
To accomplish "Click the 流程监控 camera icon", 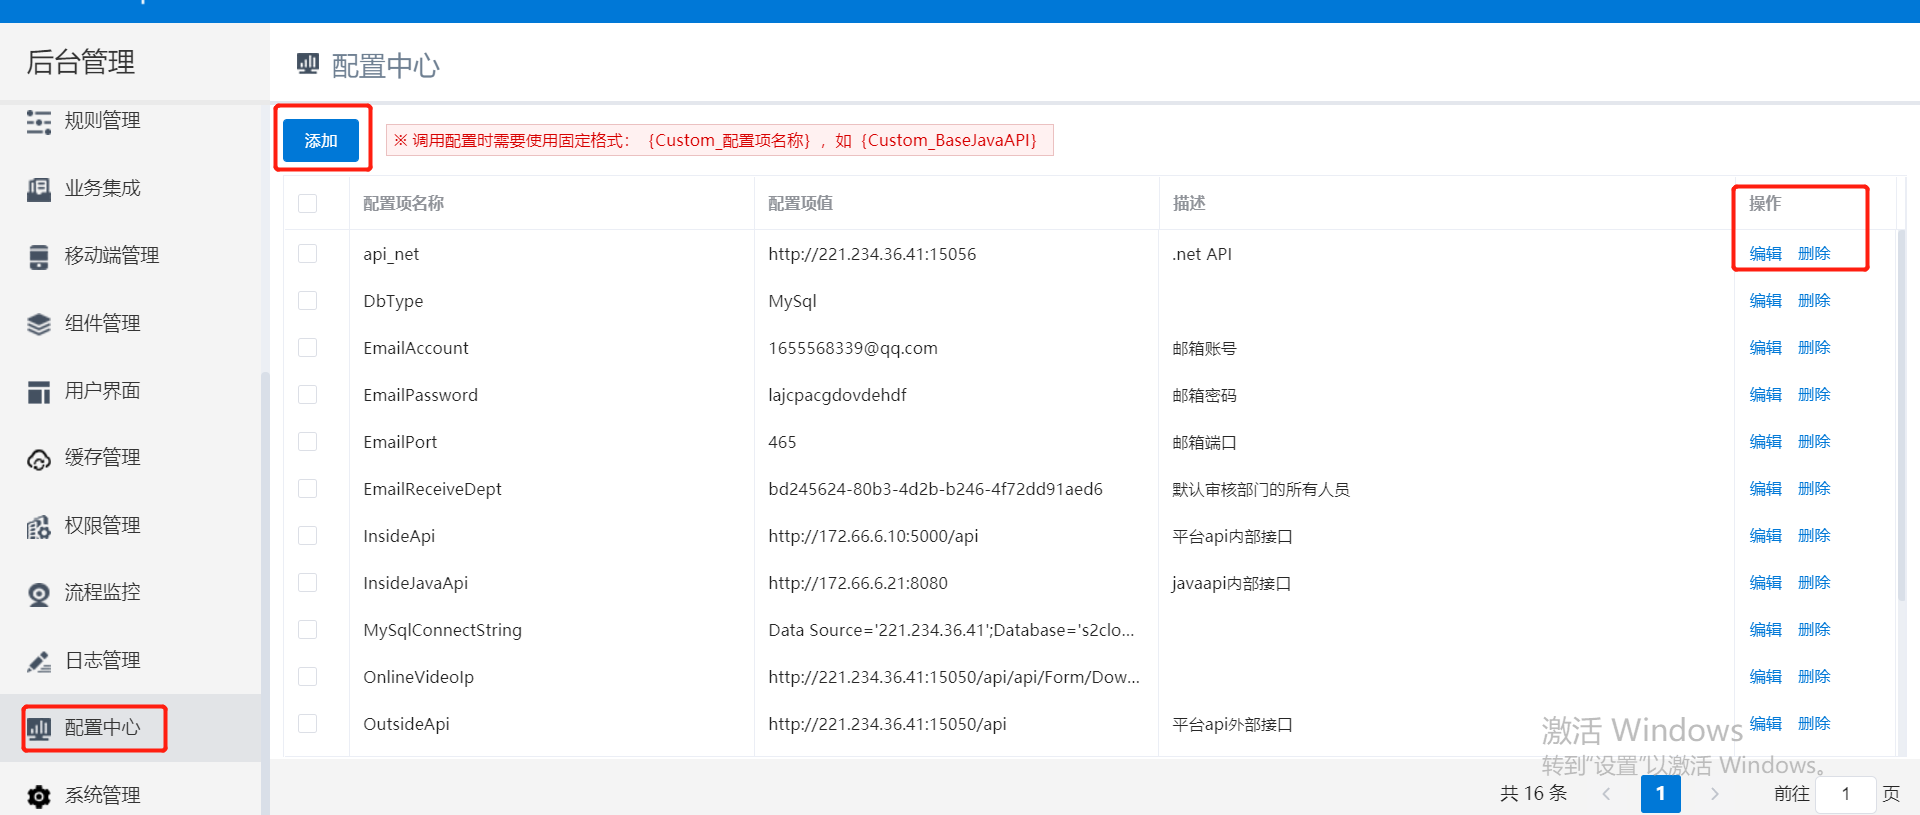I will pos(39,594).
